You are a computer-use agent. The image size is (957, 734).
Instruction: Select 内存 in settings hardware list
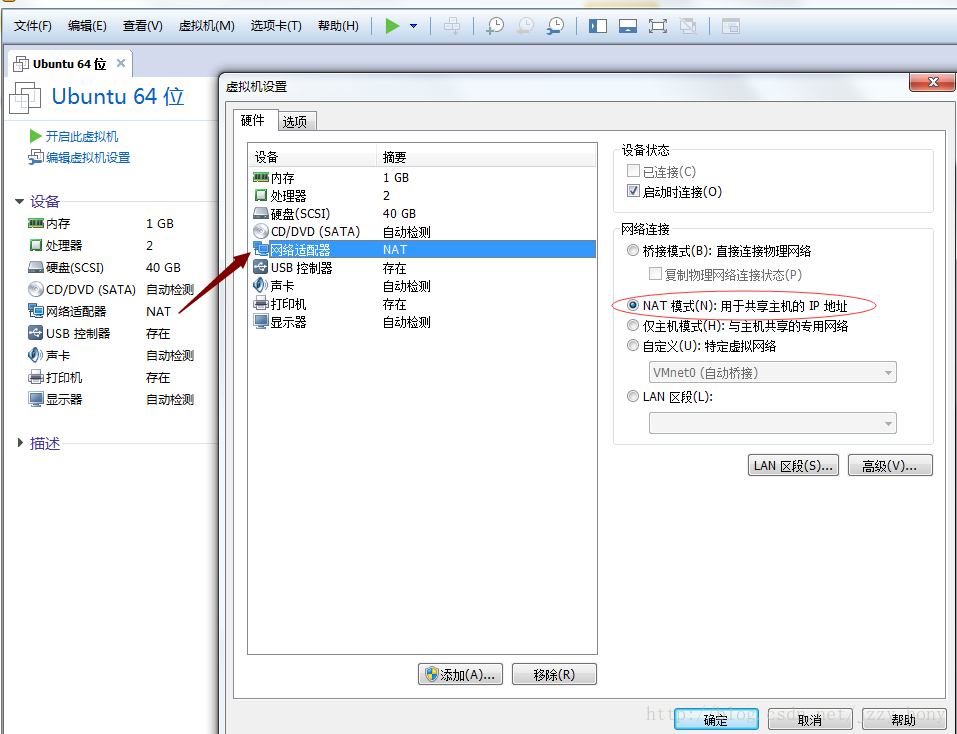[422, 178]
